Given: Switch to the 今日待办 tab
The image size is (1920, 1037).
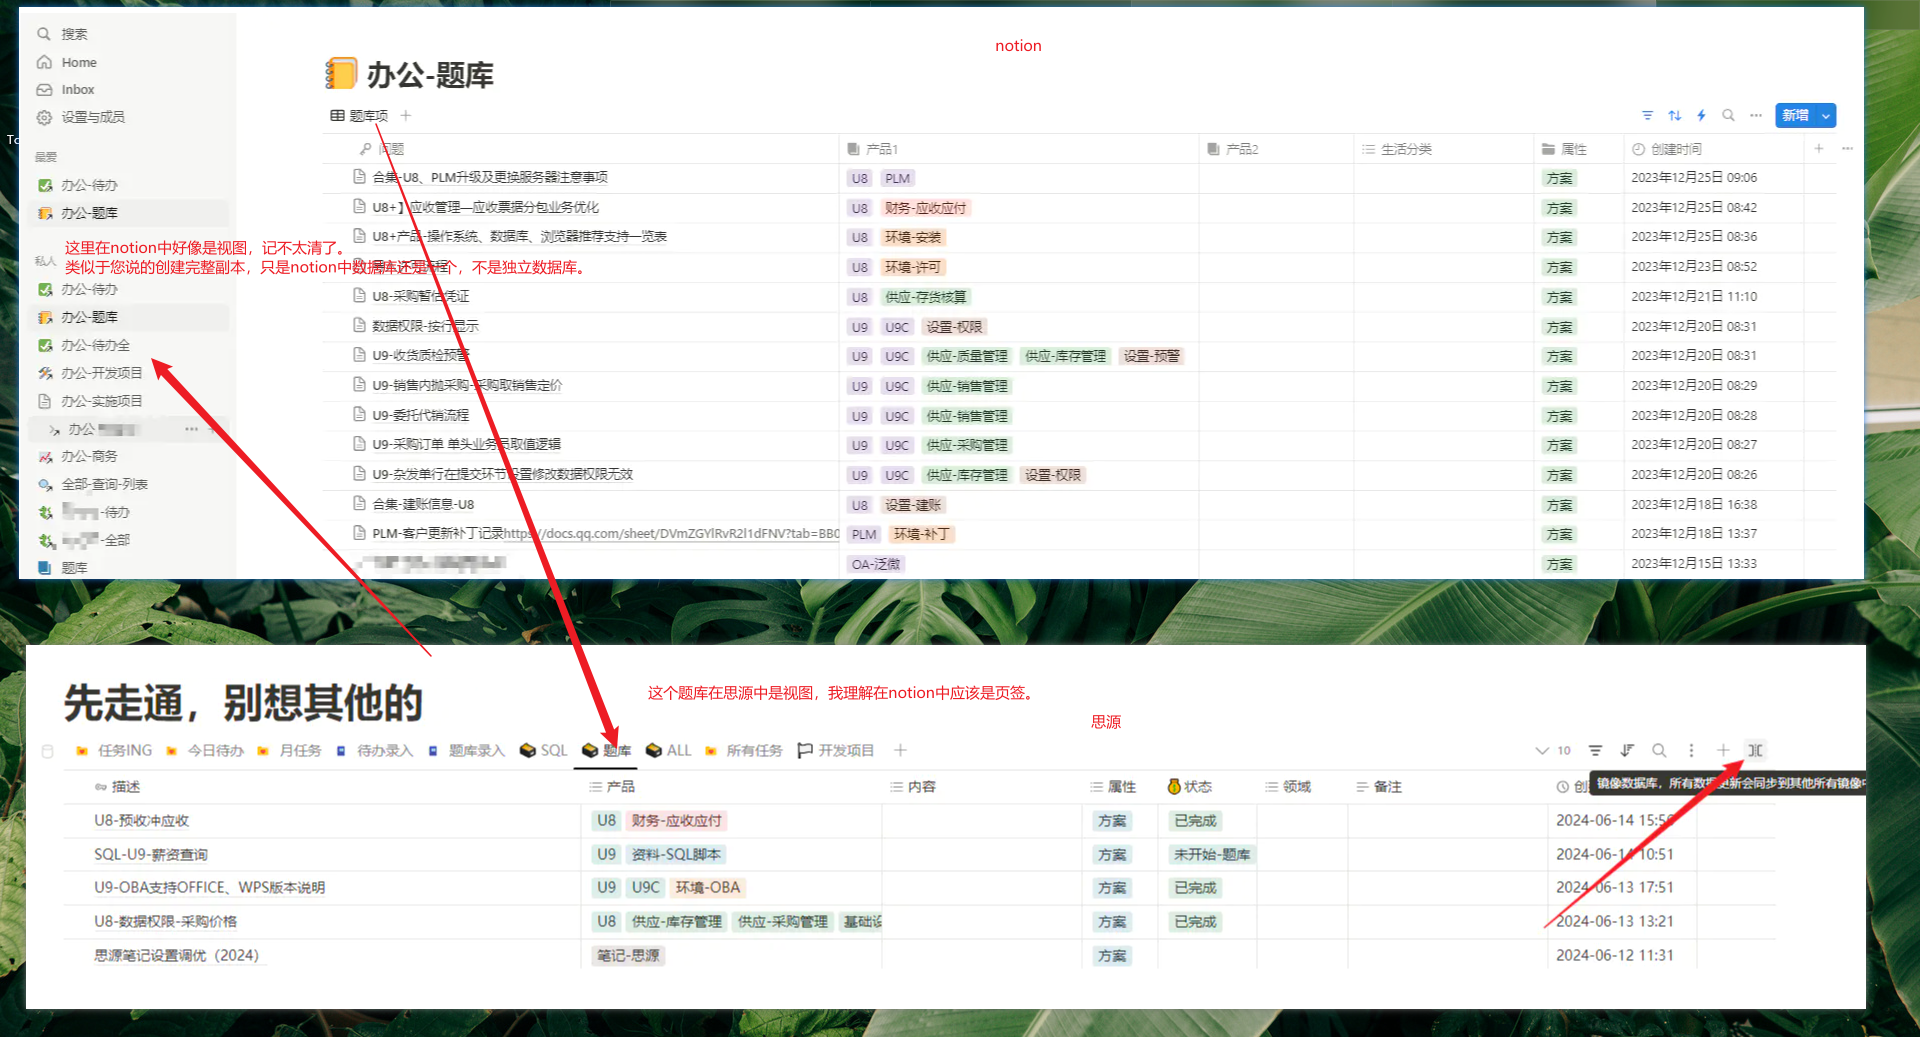Looking at the screenshot, I should (x=205, y=750).
